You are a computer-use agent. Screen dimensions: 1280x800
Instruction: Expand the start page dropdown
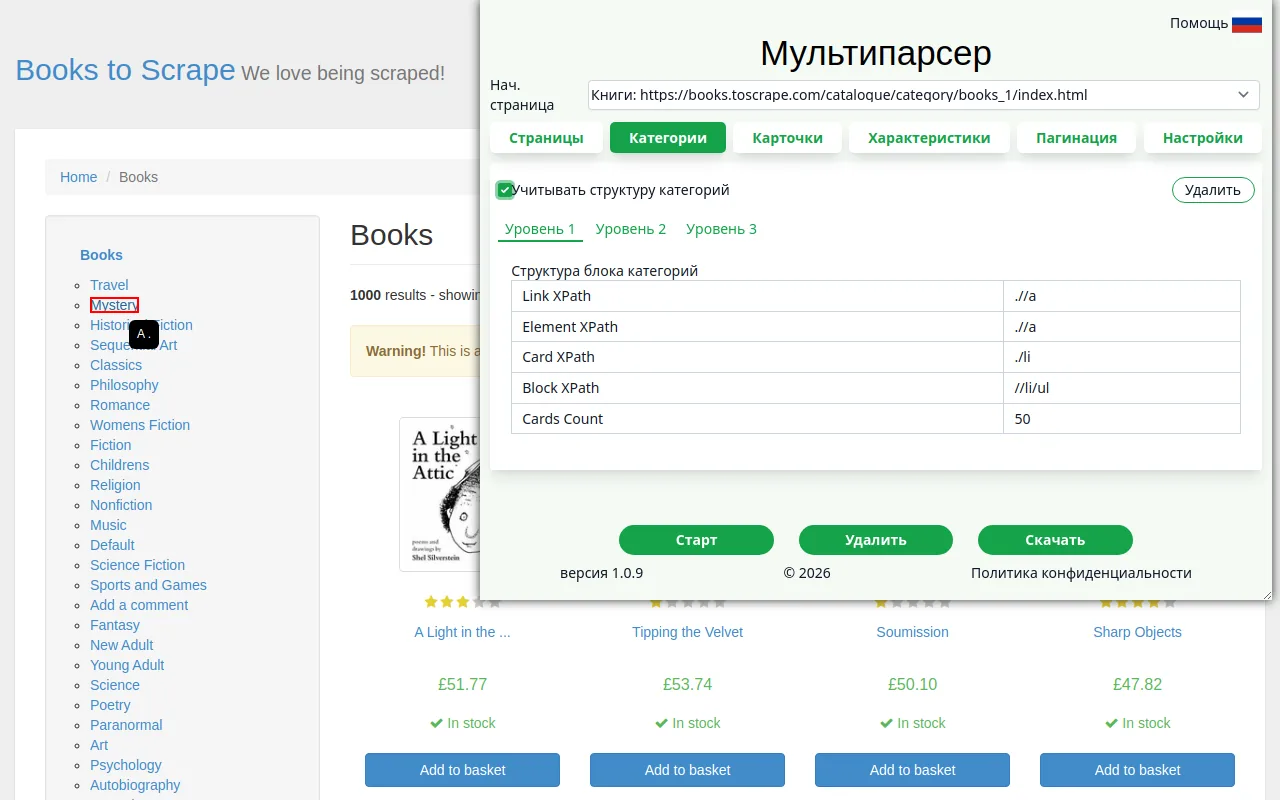tap(924, 95)
